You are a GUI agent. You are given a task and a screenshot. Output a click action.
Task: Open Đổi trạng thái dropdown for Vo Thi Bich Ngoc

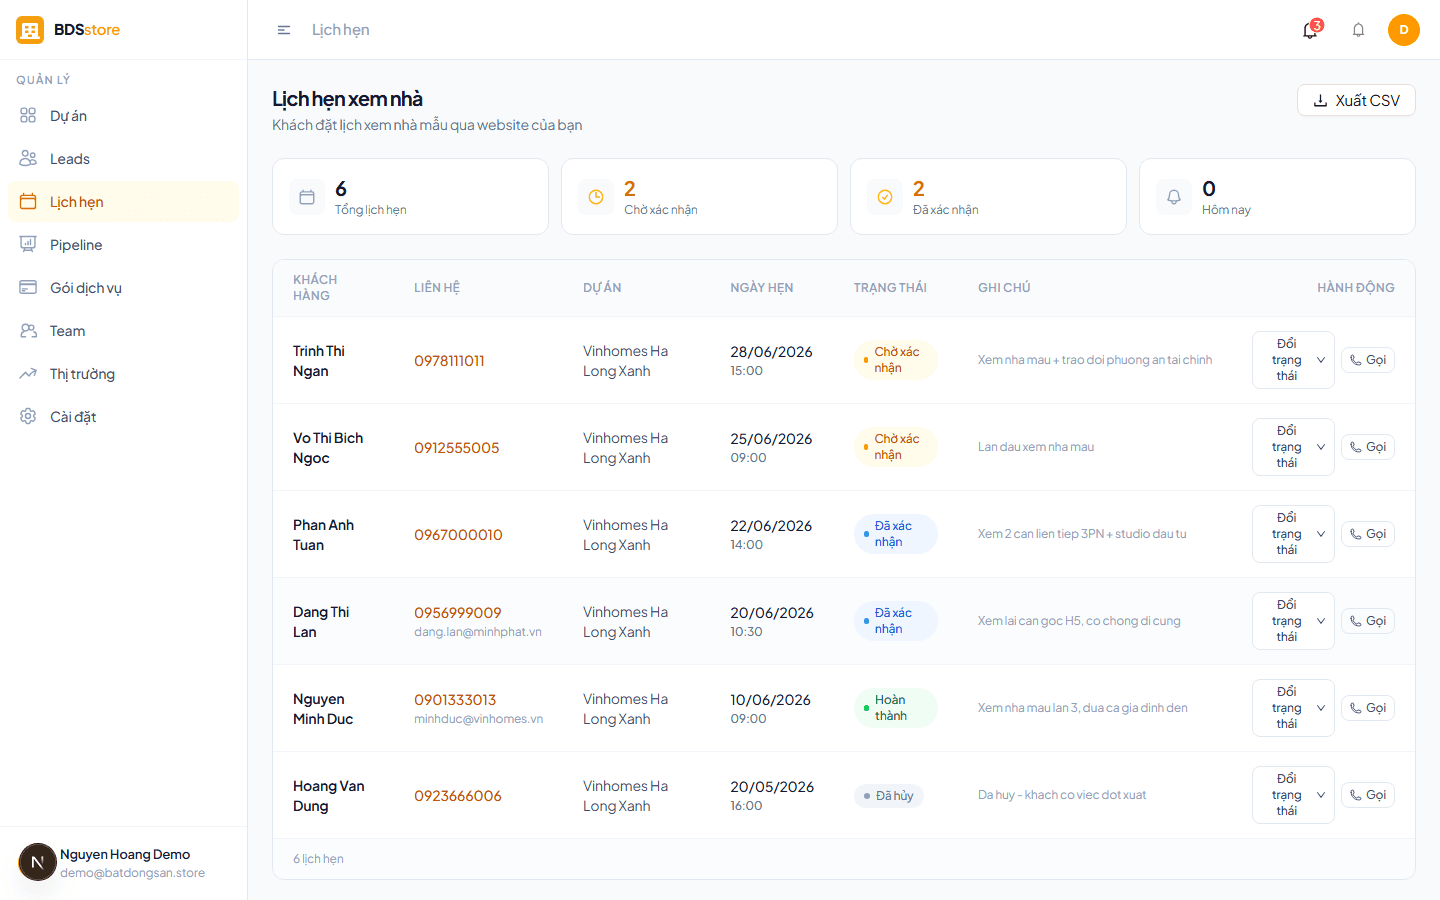point(1293,447)
